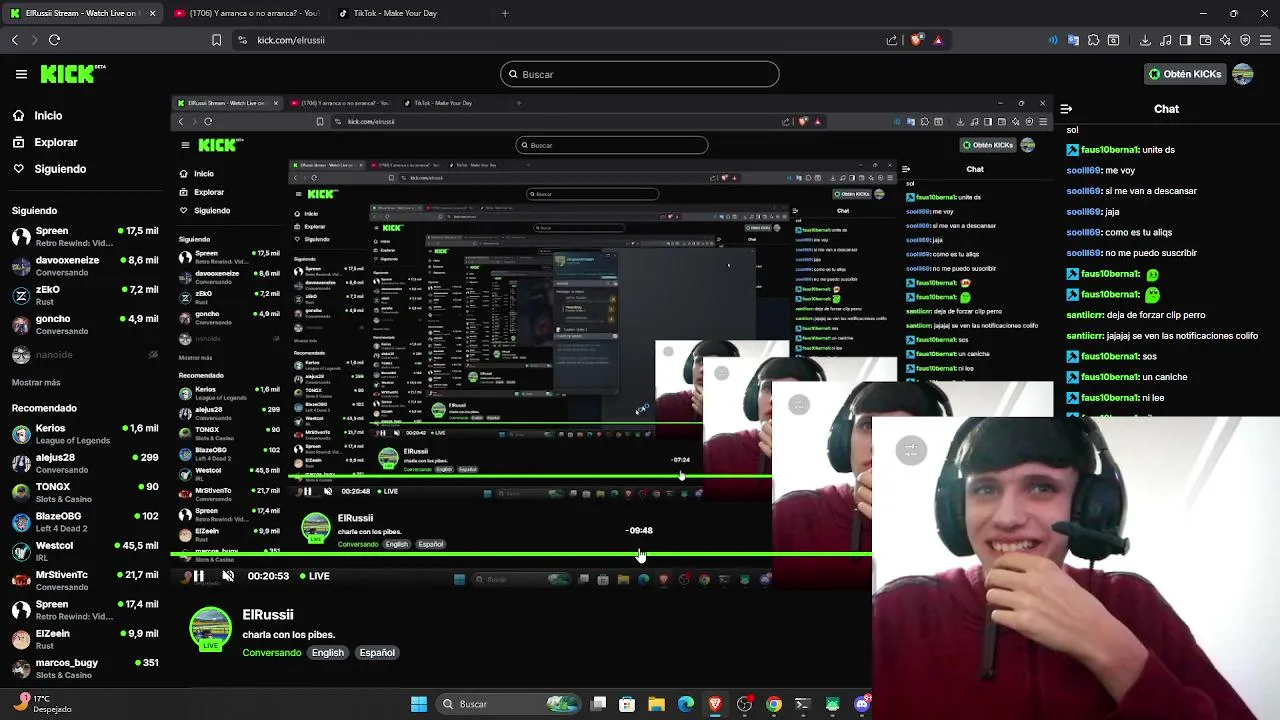1280x720 pixels.
Task: Open Discord from the taskbar
Action: [x=862, y=704]
